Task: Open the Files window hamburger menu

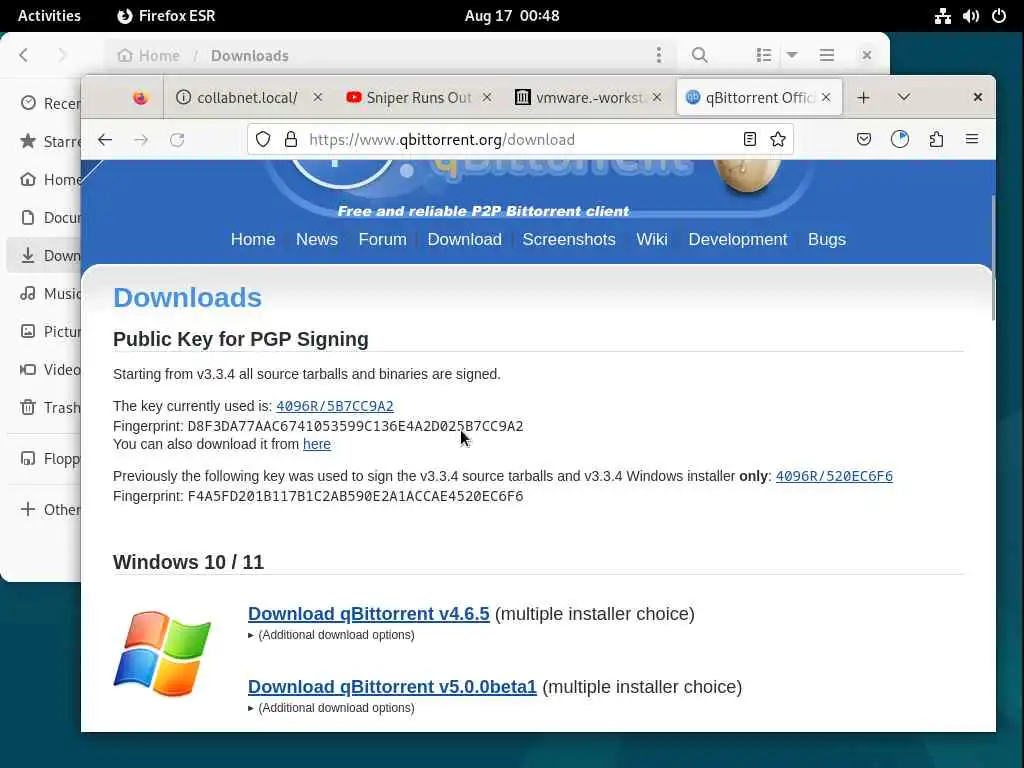Action: [827, 56]
